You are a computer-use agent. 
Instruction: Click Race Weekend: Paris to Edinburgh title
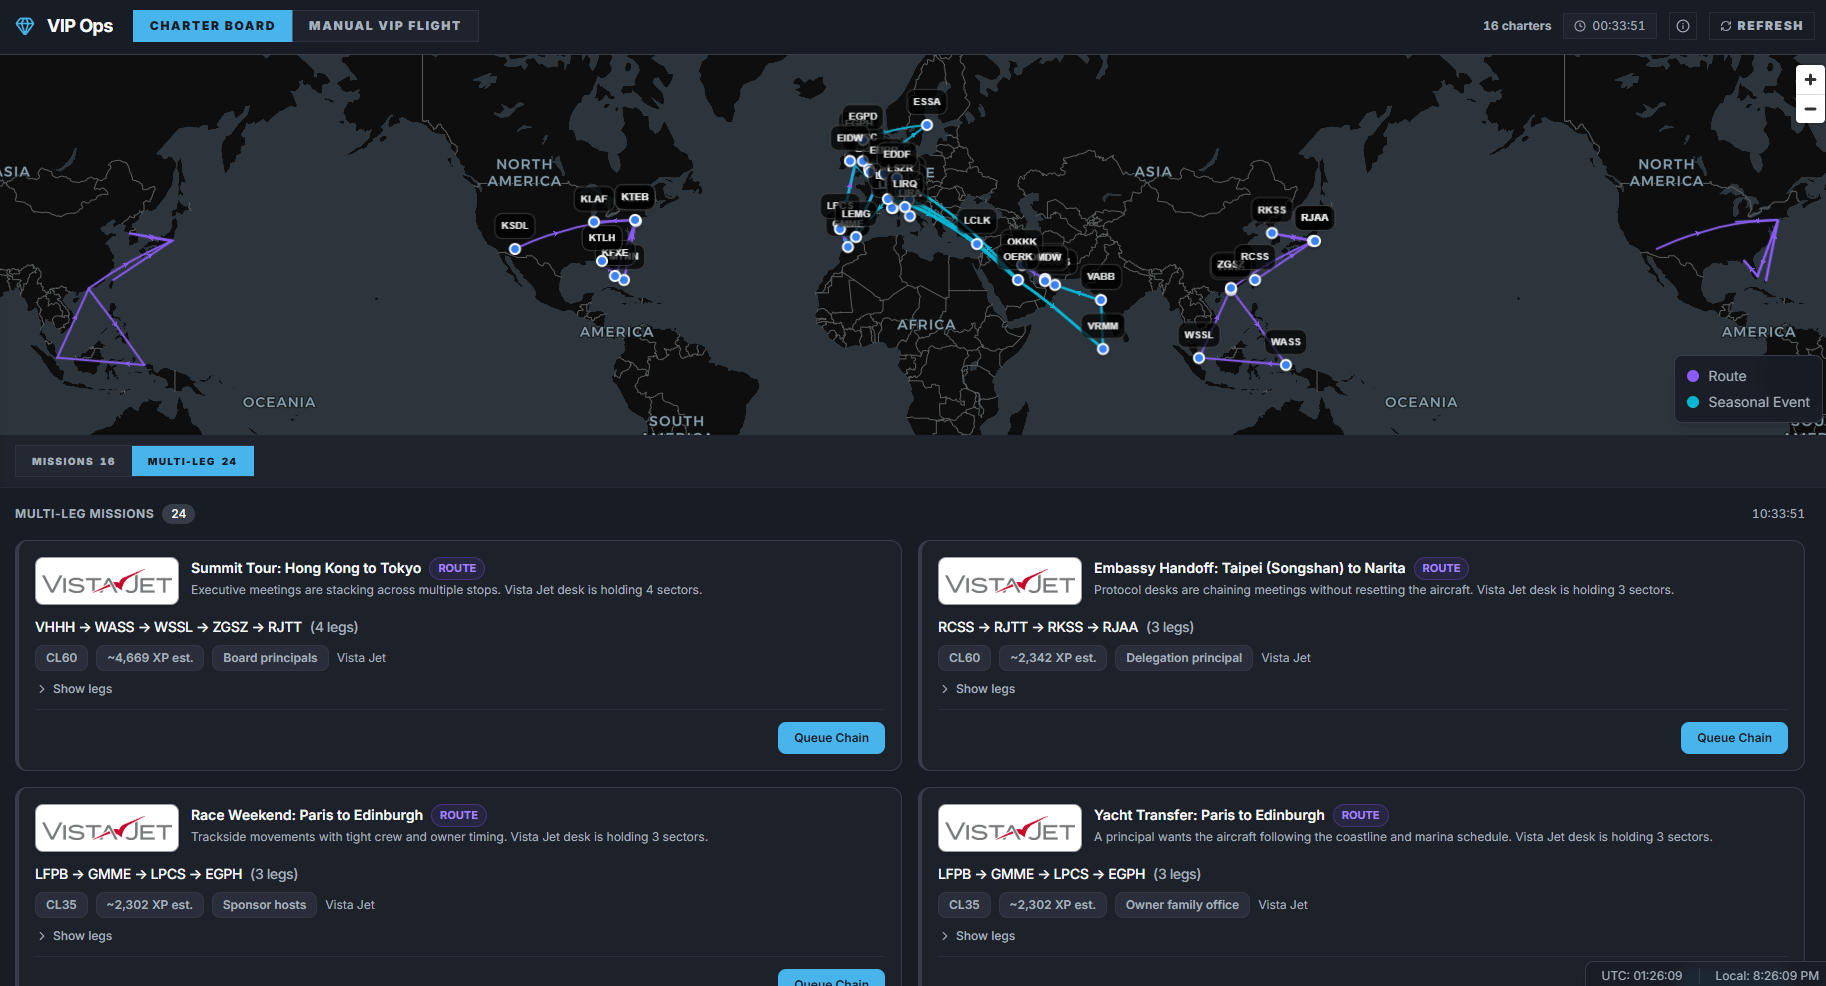tap(307, 815)
